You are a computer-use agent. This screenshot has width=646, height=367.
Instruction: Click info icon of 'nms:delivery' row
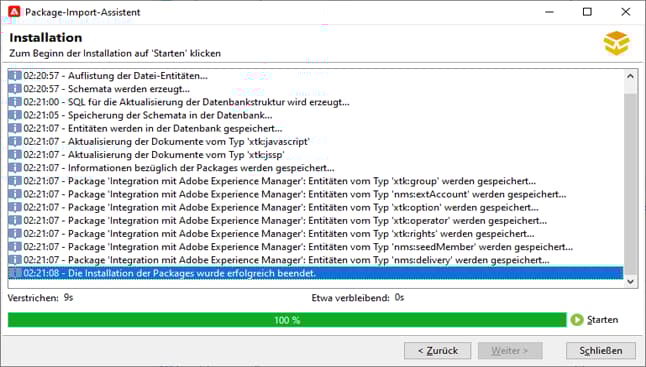coord(15,260)
